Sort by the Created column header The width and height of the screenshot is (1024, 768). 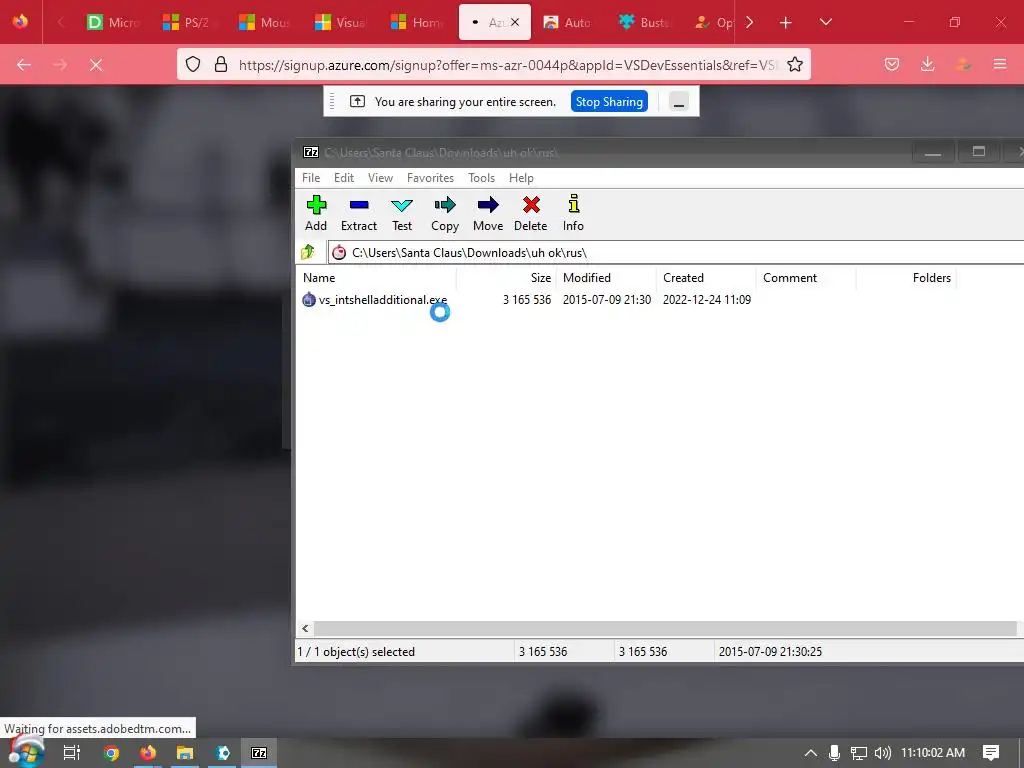coord(706,278)
